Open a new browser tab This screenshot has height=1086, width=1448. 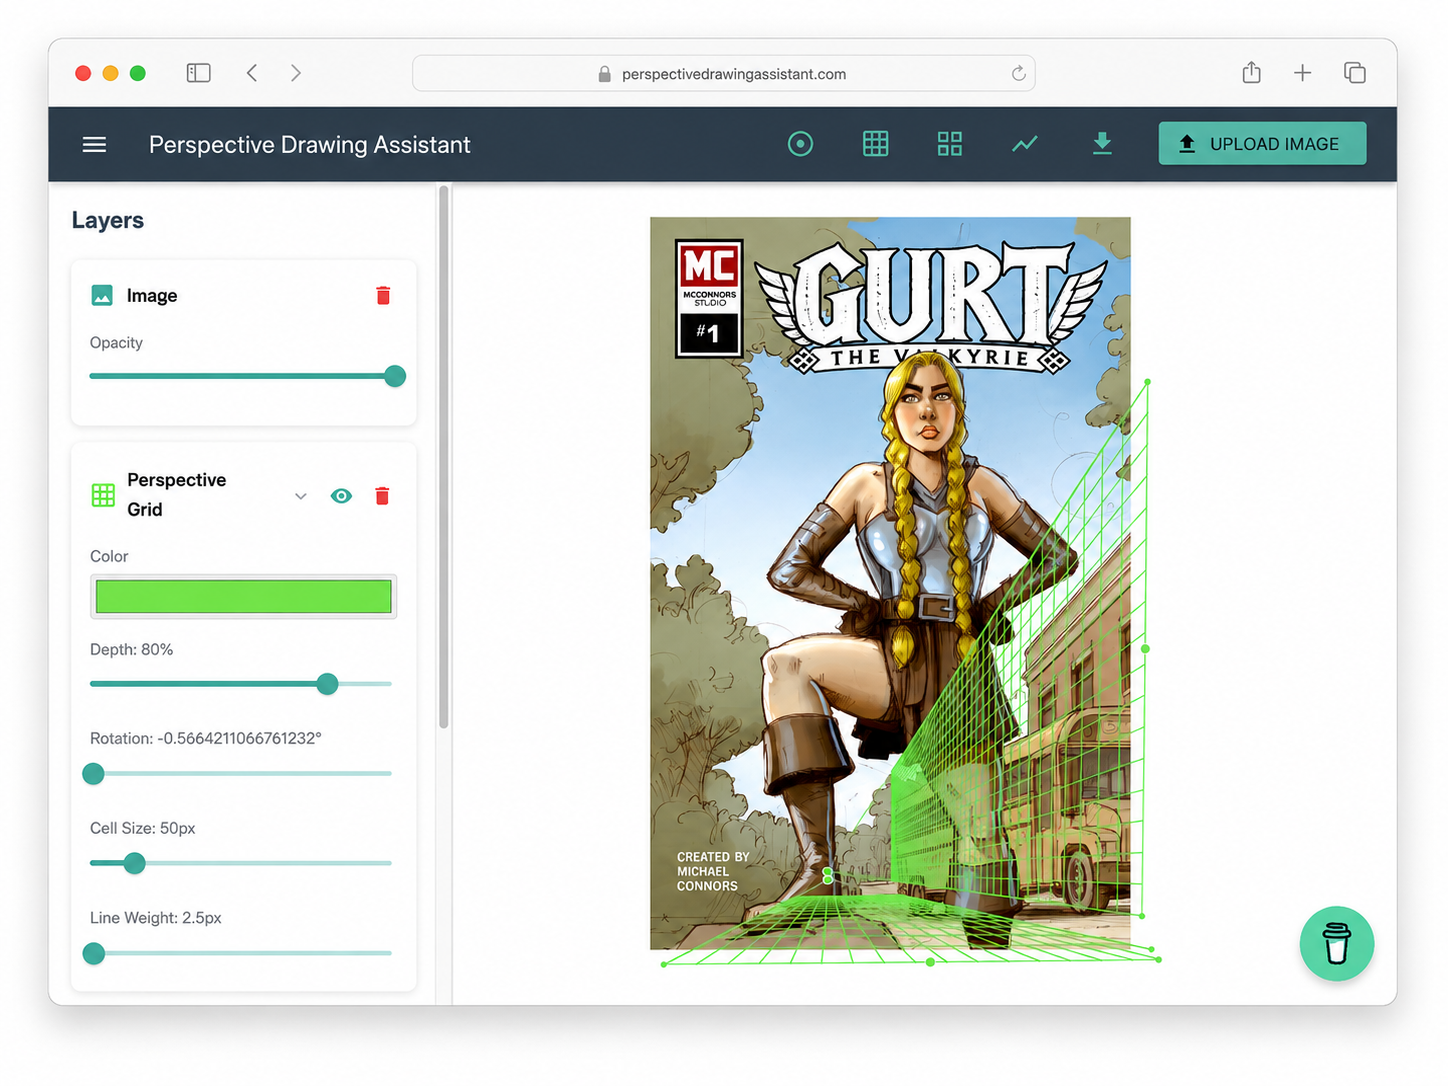click(1302, 73)
